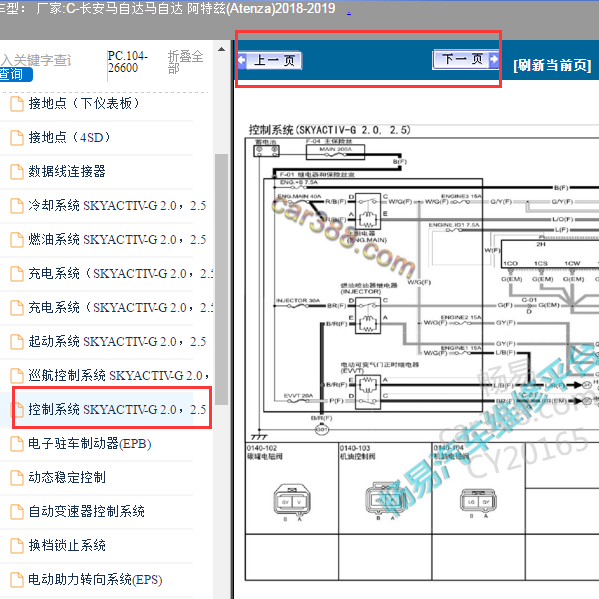Open 数据线连接器 entry
599x599 pixels.
(66, 171)
